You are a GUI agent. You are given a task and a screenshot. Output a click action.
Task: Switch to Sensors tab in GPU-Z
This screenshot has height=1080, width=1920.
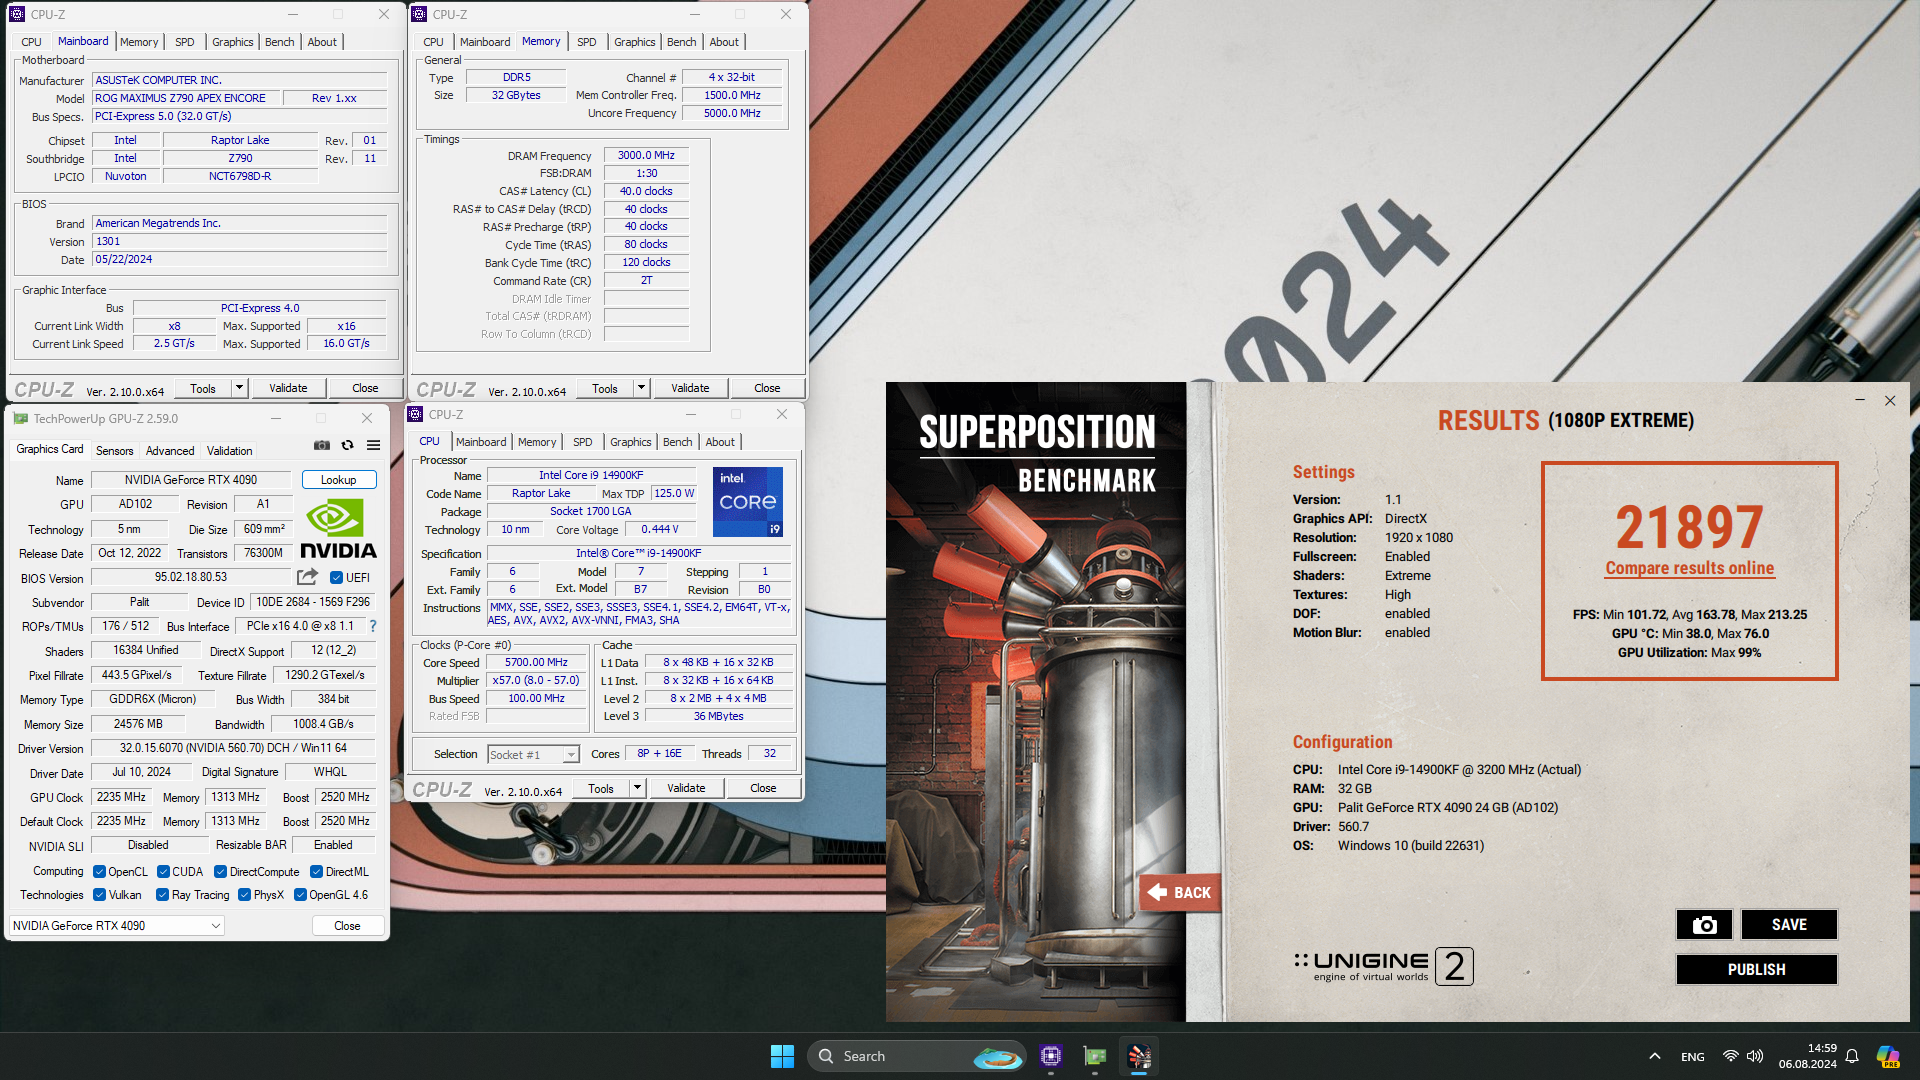pyautogui.click(x=114, y=450)
